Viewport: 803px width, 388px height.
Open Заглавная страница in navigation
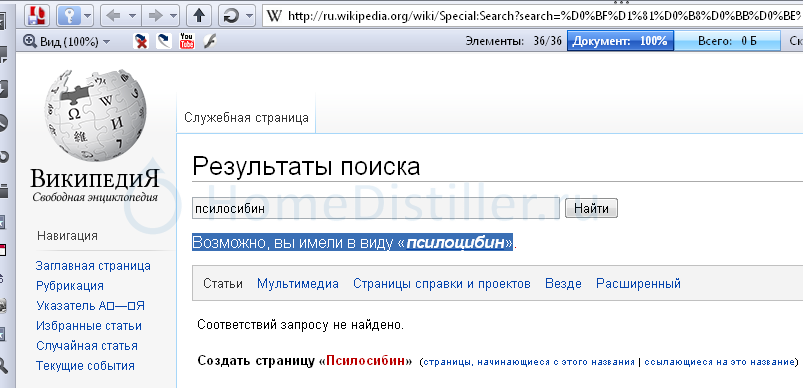point(93,266)
